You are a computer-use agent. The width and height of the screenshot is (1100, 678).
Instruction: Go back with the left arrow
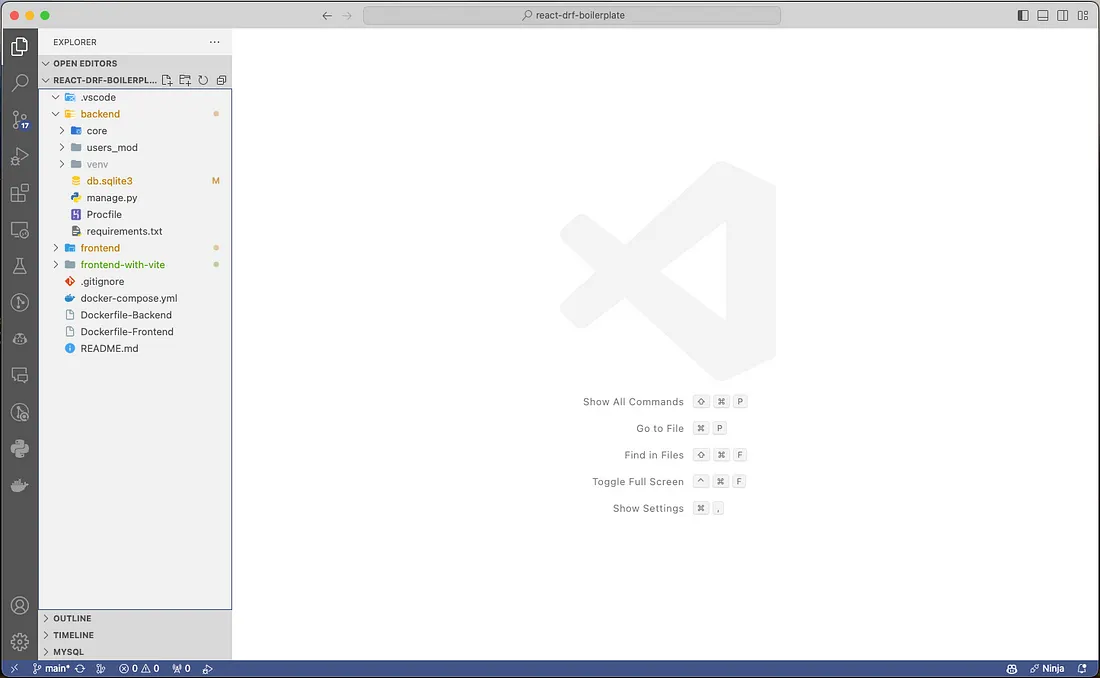tap(327, 15)
